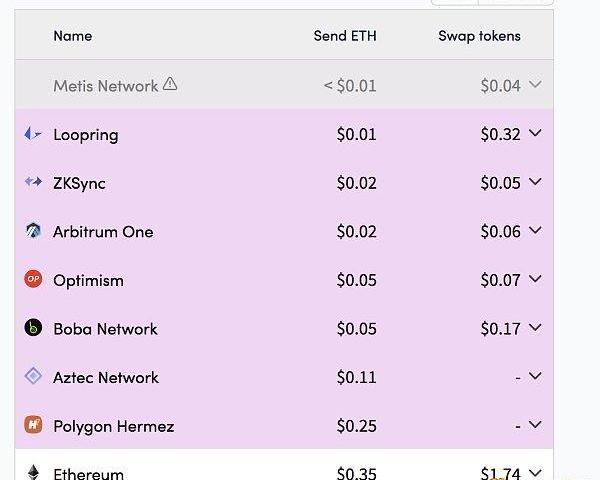Click the ZKSync arrows icon
600x480 pixels.
point(33,182)
